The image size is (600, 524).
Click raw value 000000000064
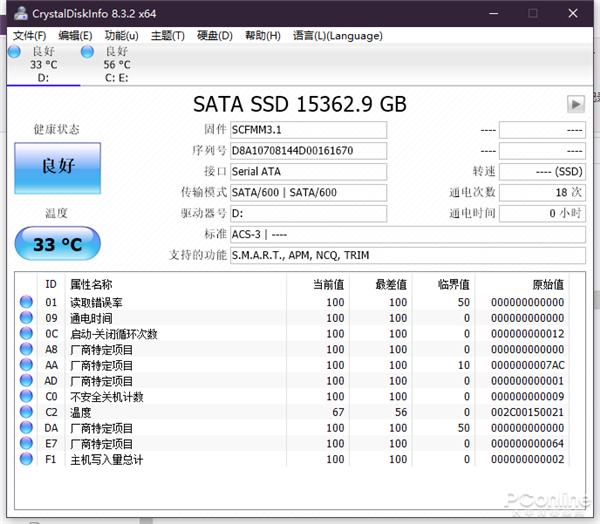coord(528,444)
